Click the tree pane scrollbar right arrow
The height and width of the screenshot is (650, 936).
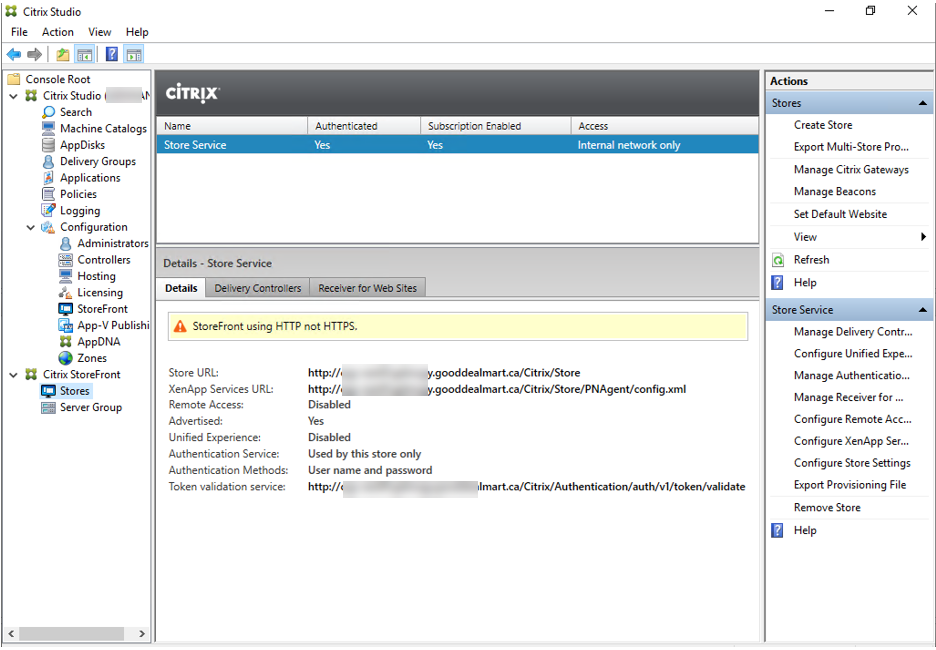click(x=141, y=633)
